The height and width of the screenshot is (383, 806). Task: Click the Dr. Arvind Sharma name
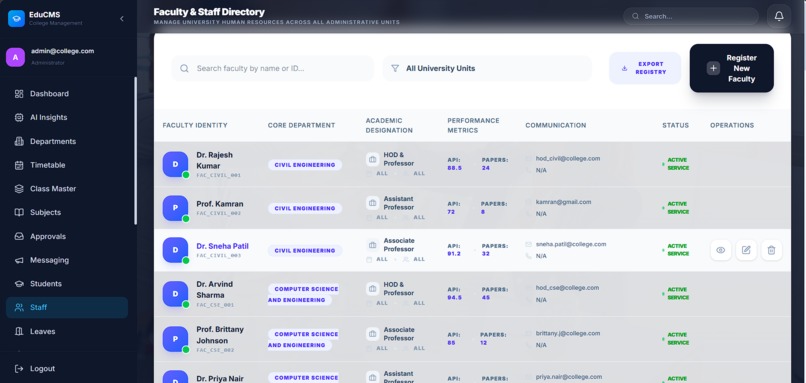tap(214, 289)
